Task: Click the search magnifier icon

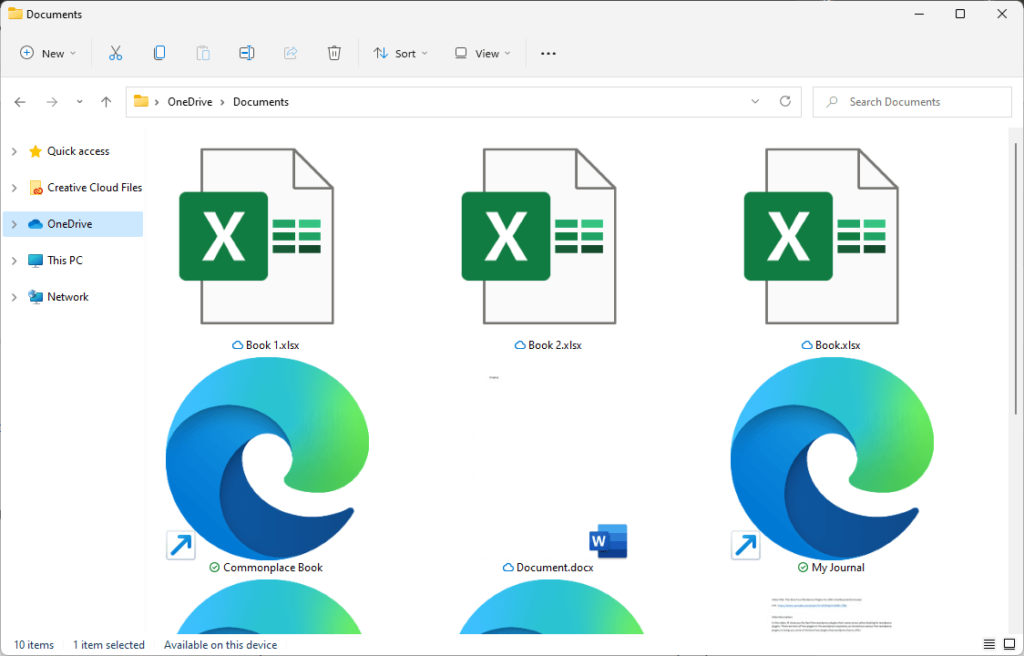Action: 832,102
